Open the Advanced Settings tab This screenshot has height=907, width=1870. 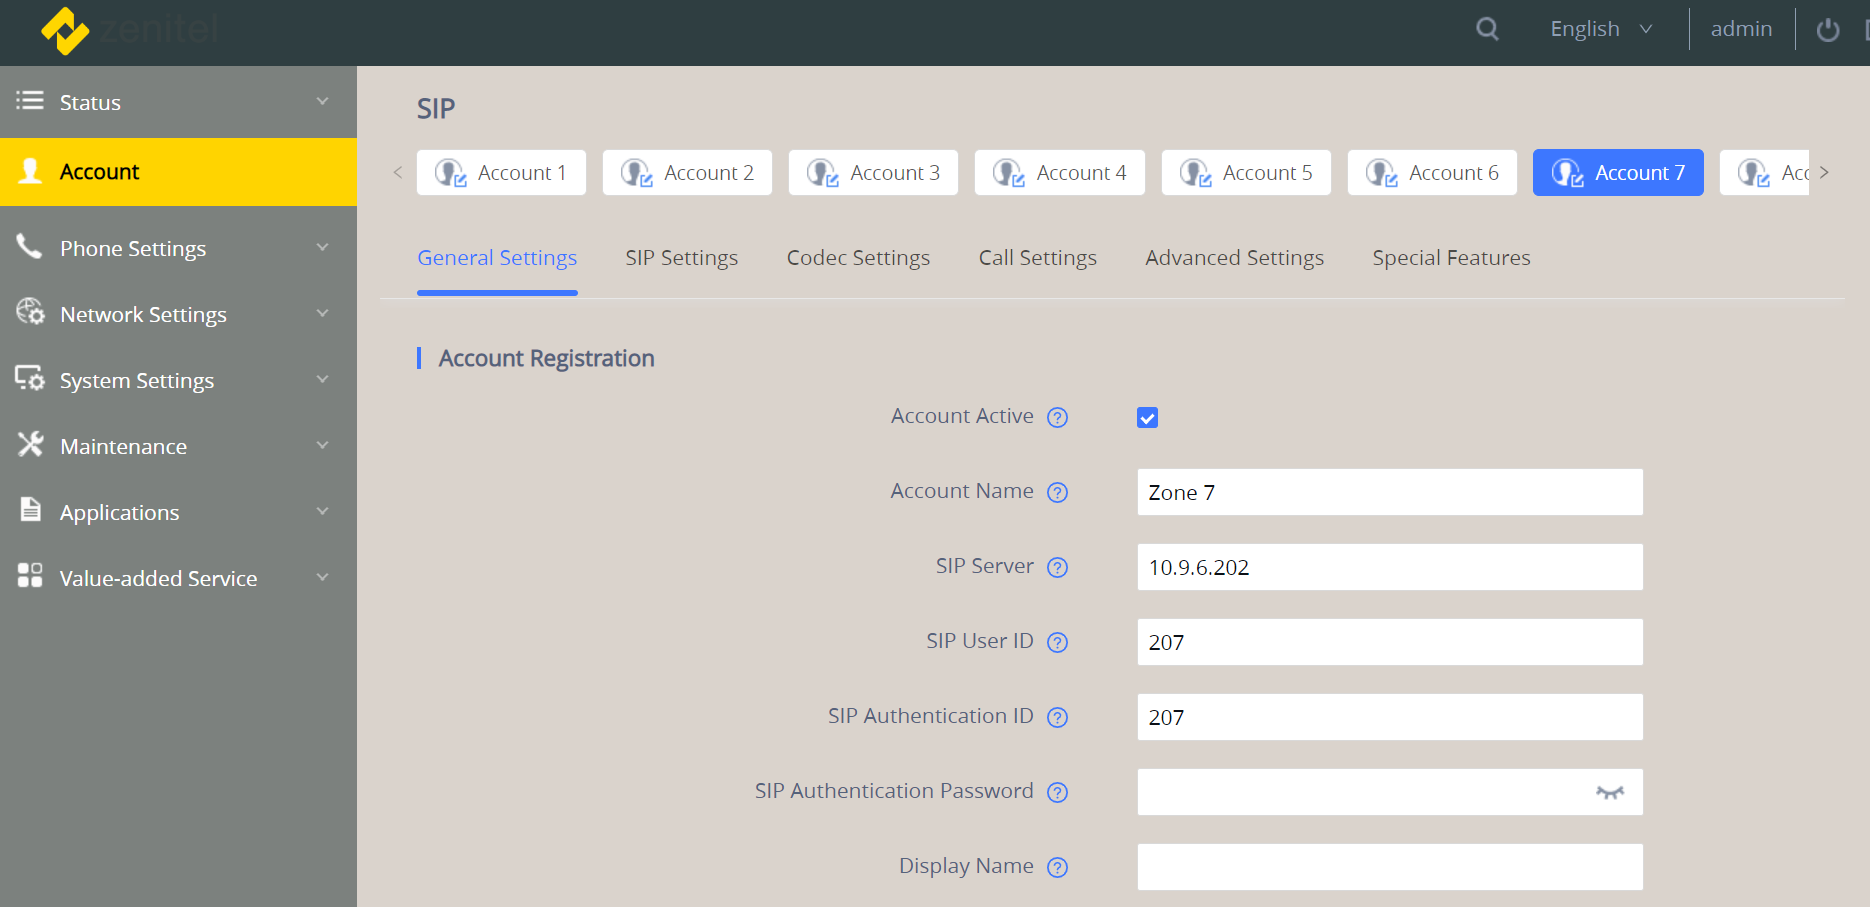(1234, 258)
